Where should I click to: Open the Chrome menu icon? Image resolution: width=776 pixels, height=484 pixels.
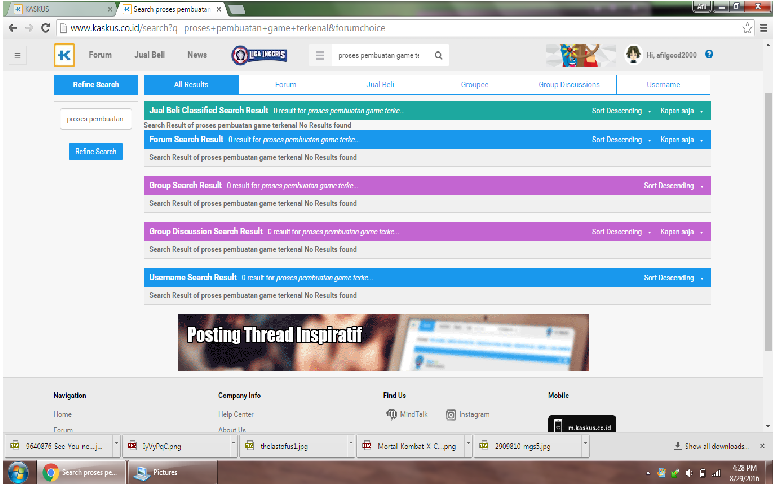[x=764, y=28]
